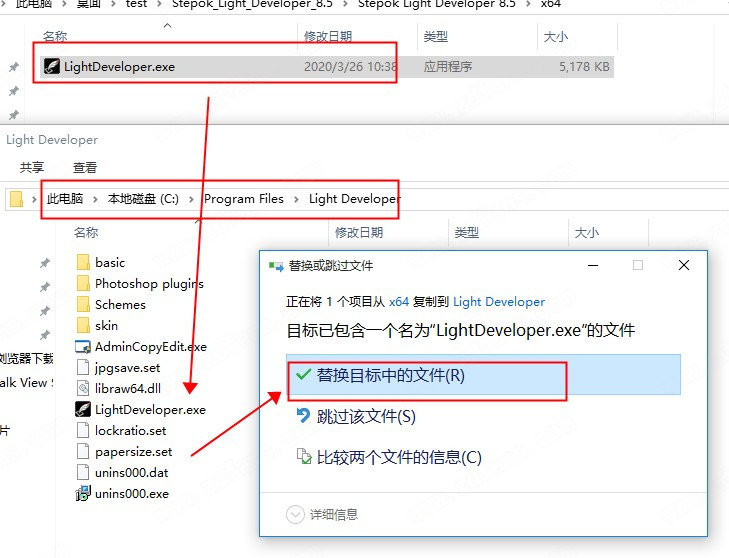Sort lower window by 类型 column
Screen dimensions: 729x558
pyautogui.click(x=467, y=232)
